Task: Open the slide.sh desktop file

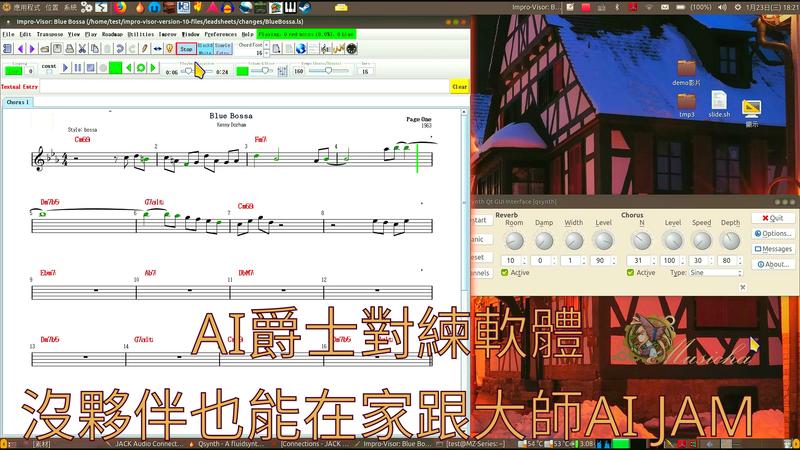Action: point(719,104)
